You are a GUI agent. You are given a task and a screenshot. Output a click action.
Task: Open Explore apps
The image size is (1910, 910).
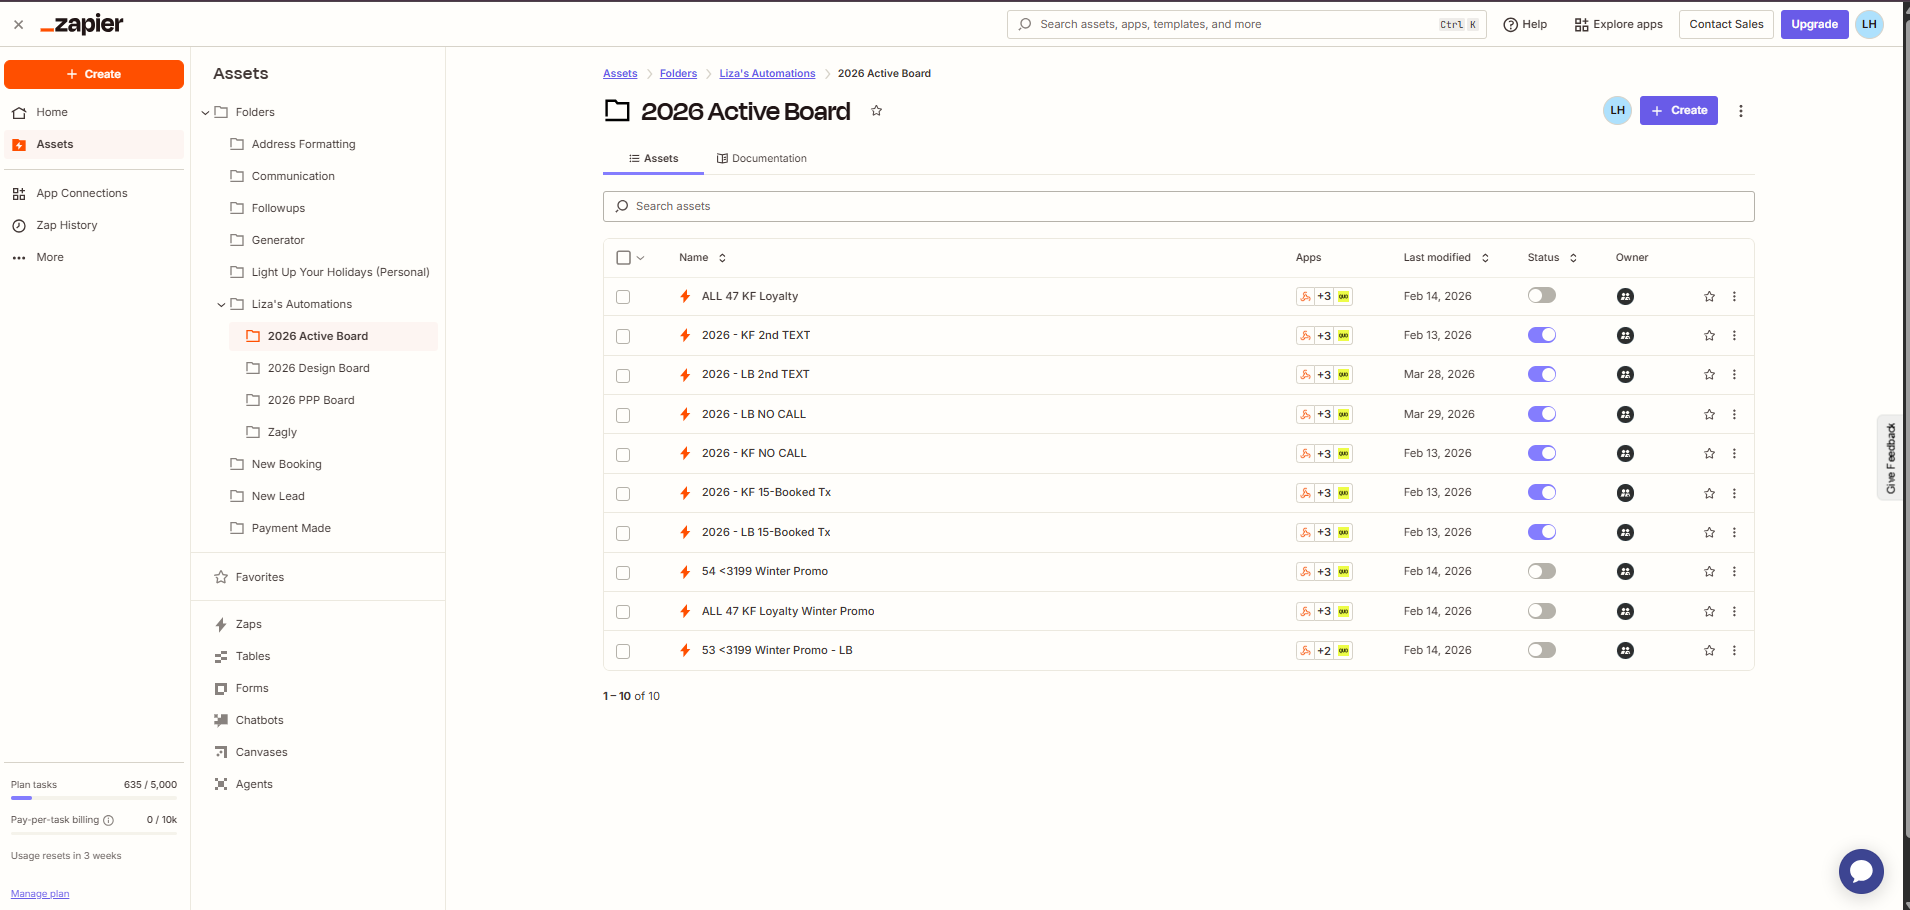tap(1618, 24)
